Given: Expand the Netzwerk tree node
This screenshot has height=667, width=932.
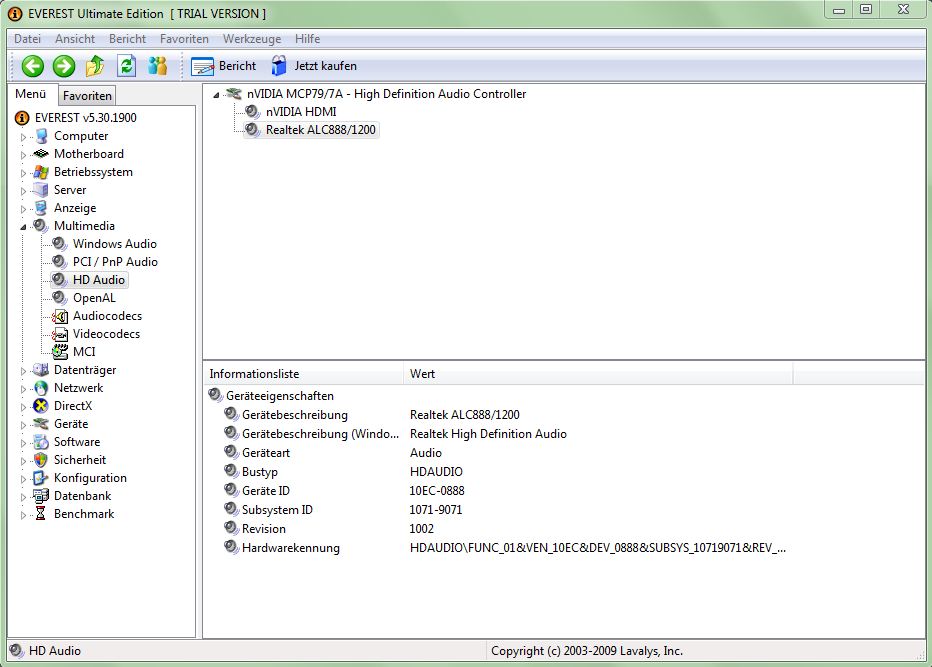Looking at the screenshot, I should (x=23, y=389).
